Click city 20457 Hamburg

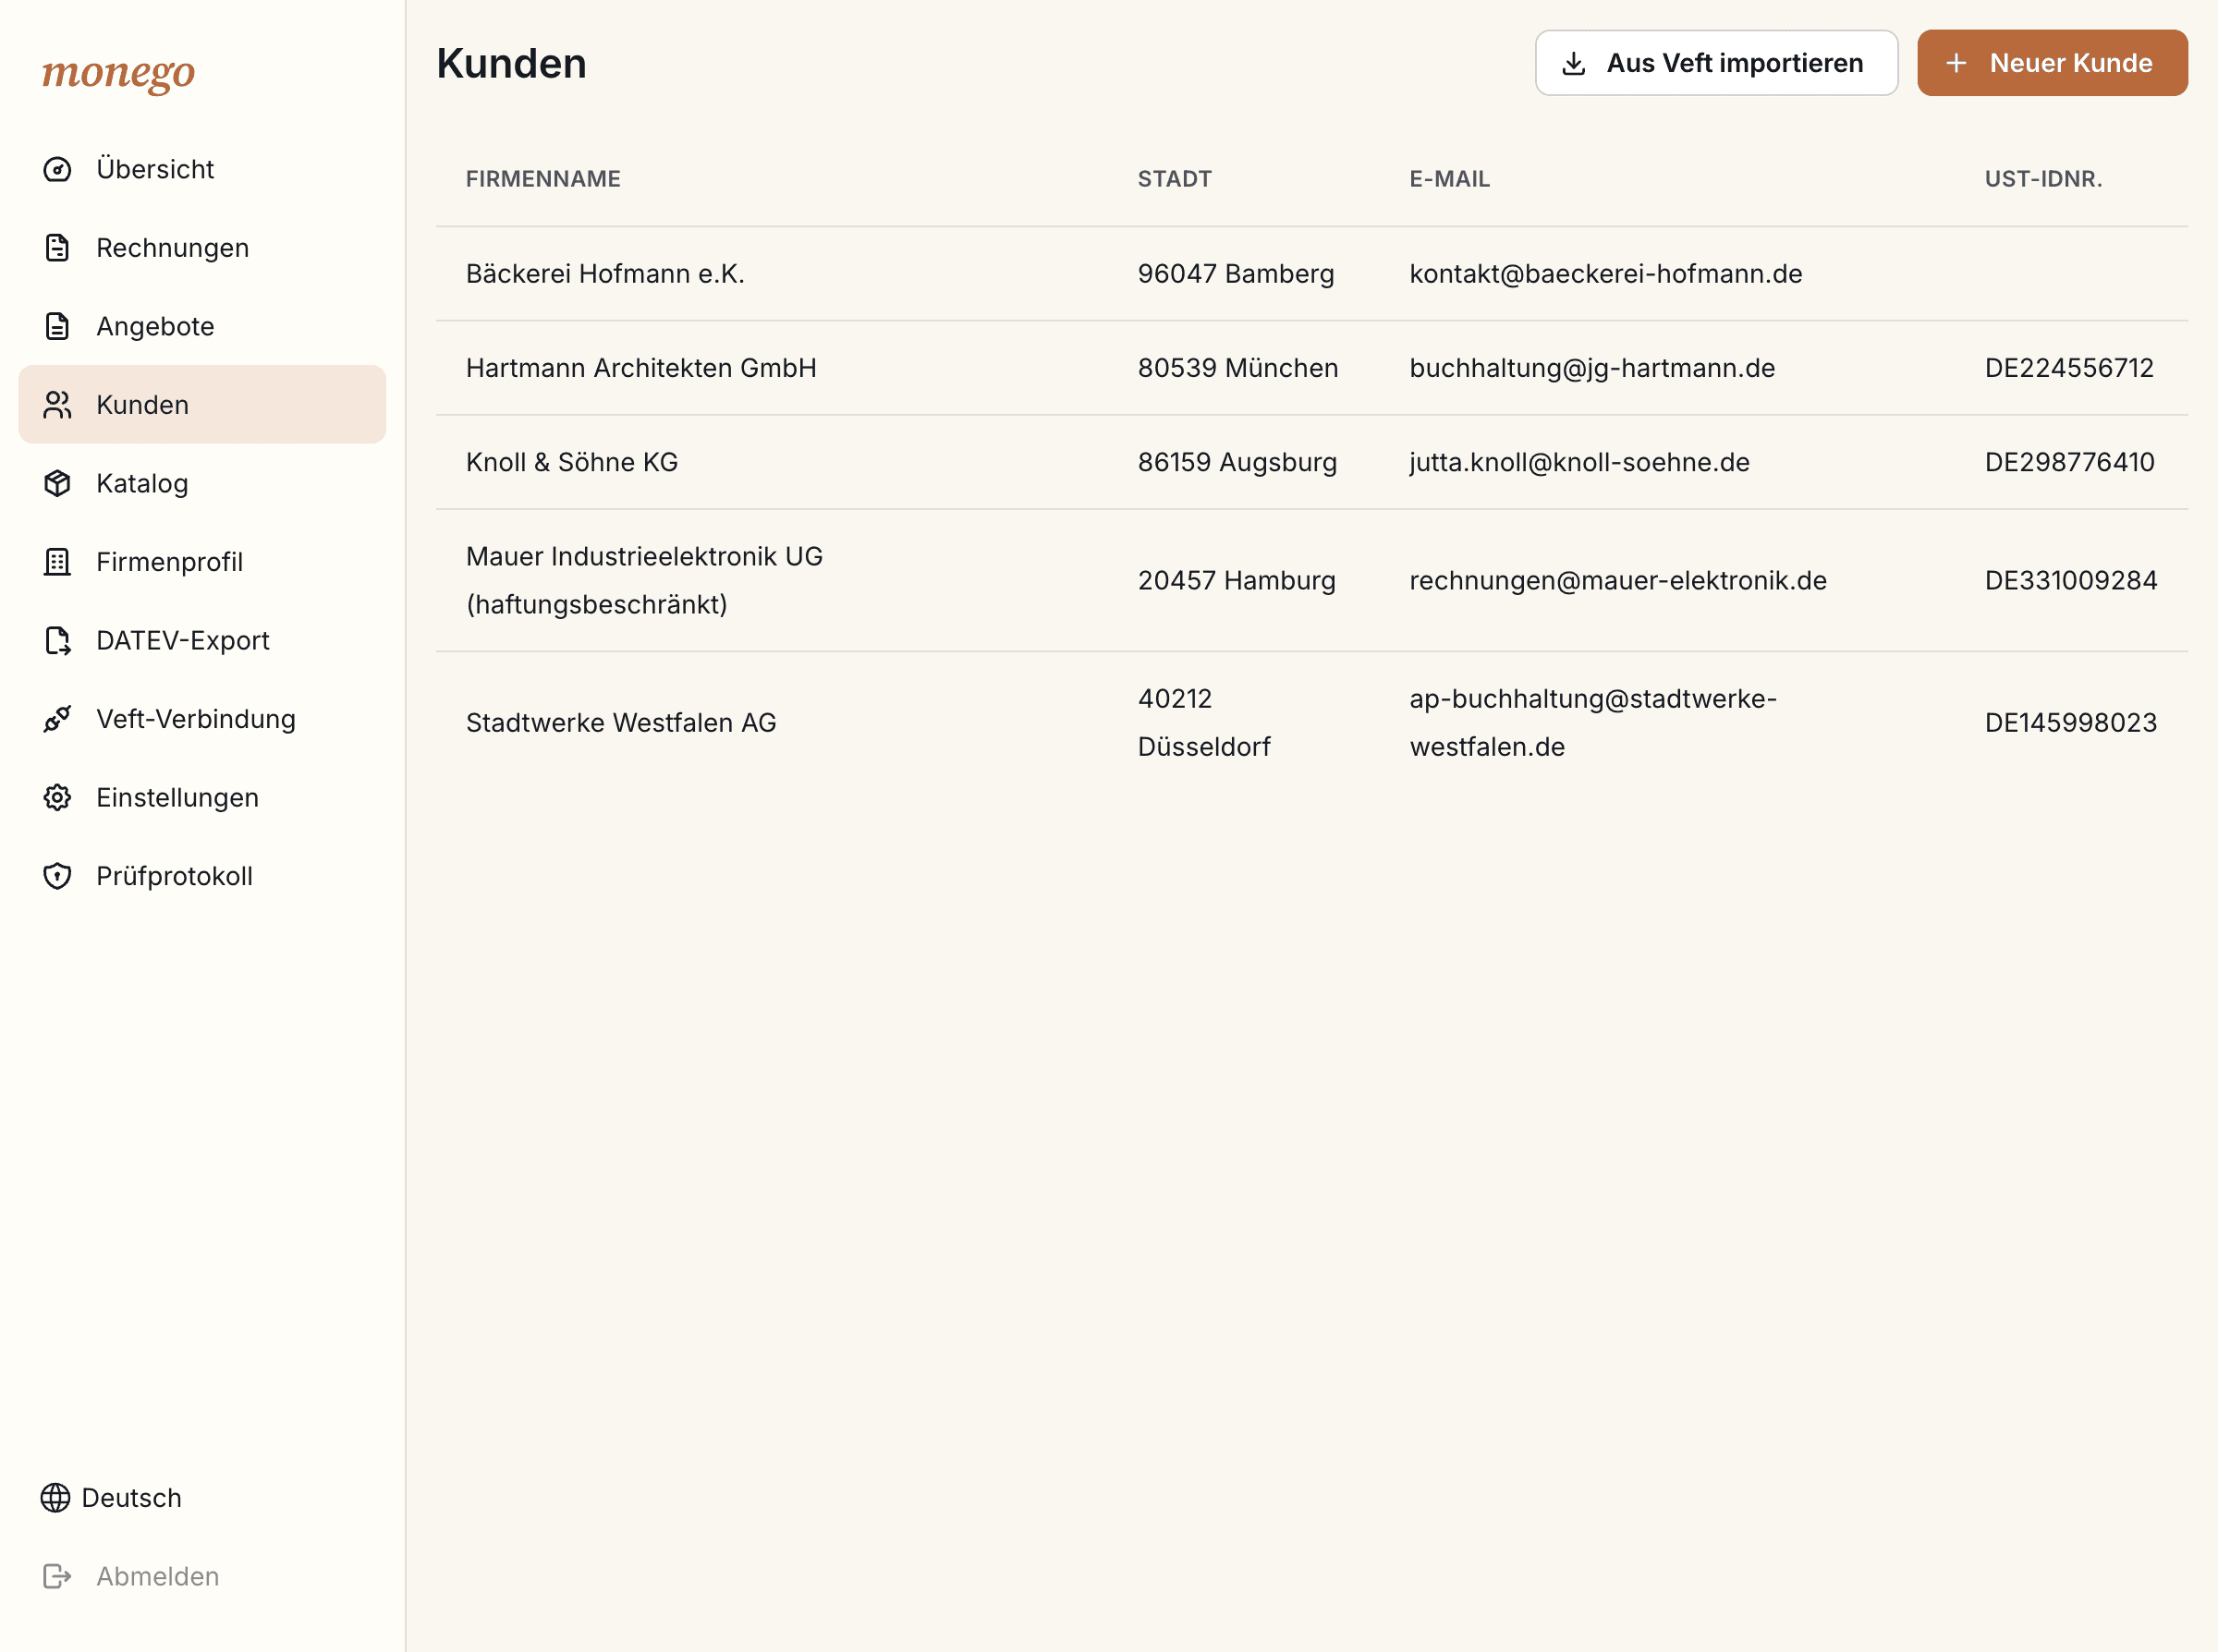pos(1237,580)
